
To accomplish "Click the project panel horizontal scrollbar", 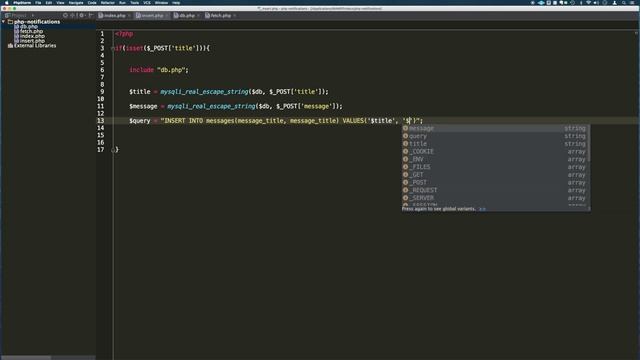I will click(x=26, y=358).
